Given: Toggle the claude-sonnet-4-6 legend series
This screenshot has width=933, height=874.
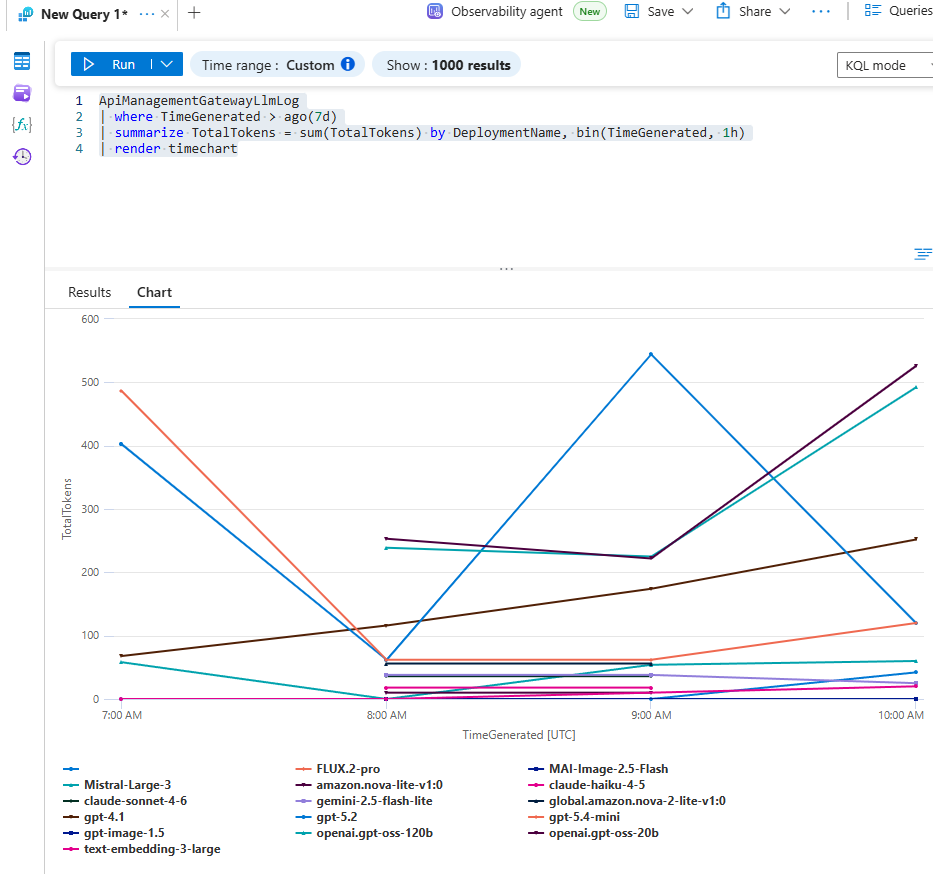Looking at the screenshot, I should tap(124, 801).
